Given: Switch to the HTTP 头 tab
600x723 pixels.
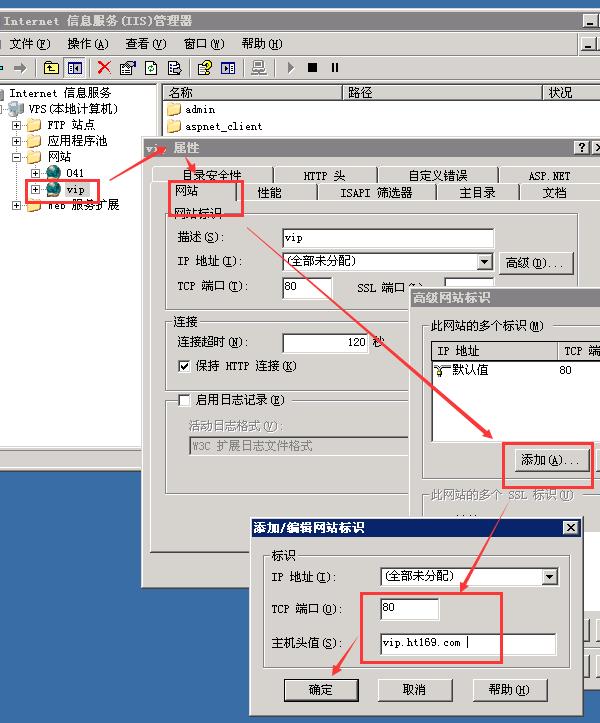Looking at the screenshot, I should point(324,176).
